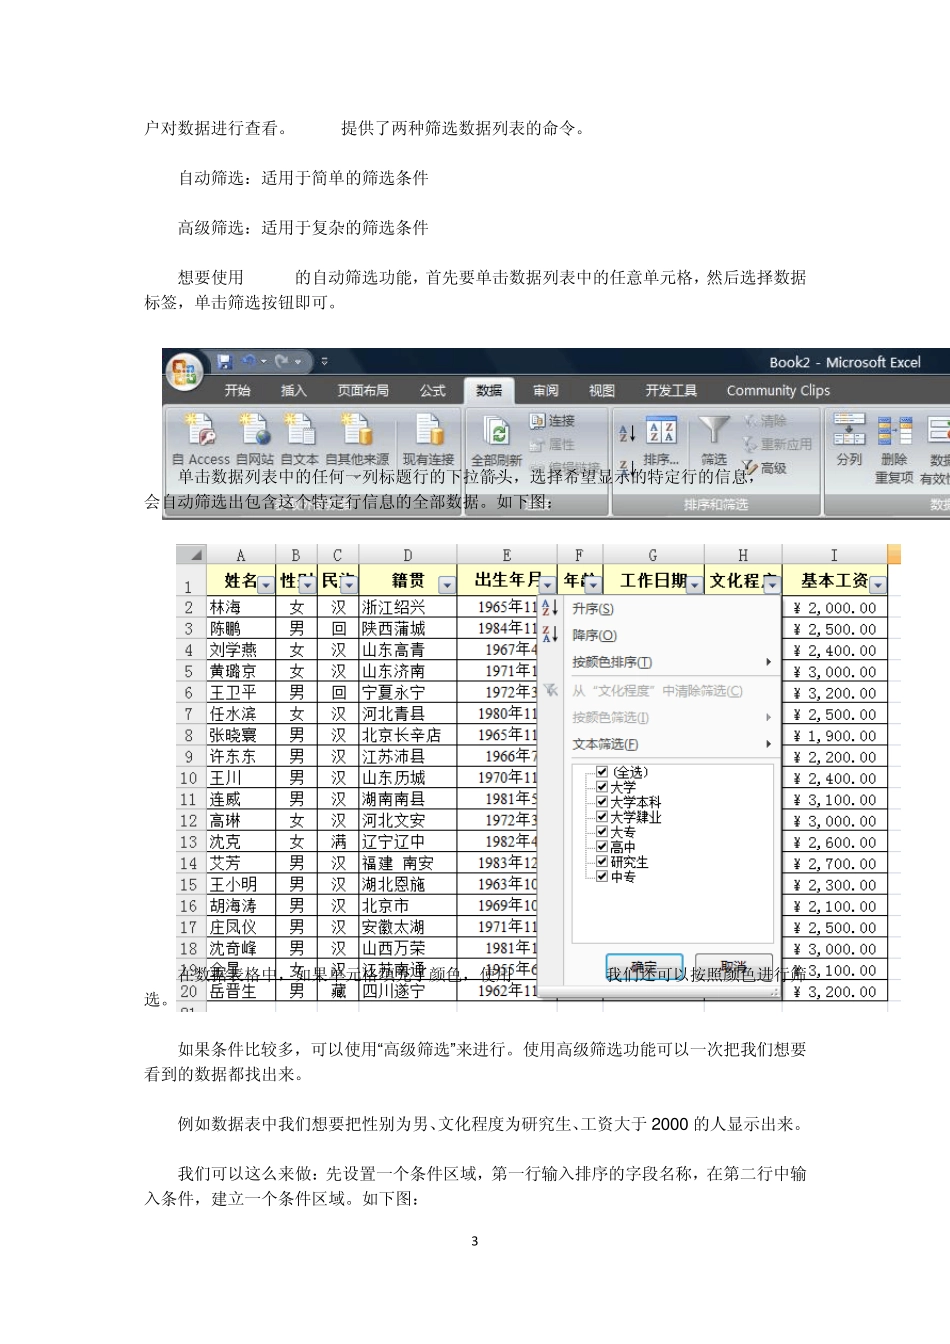Toggle the (全选) select-all checkbox
The width and height of the screenshot is (950, 1344).
[x=602, y=772]
